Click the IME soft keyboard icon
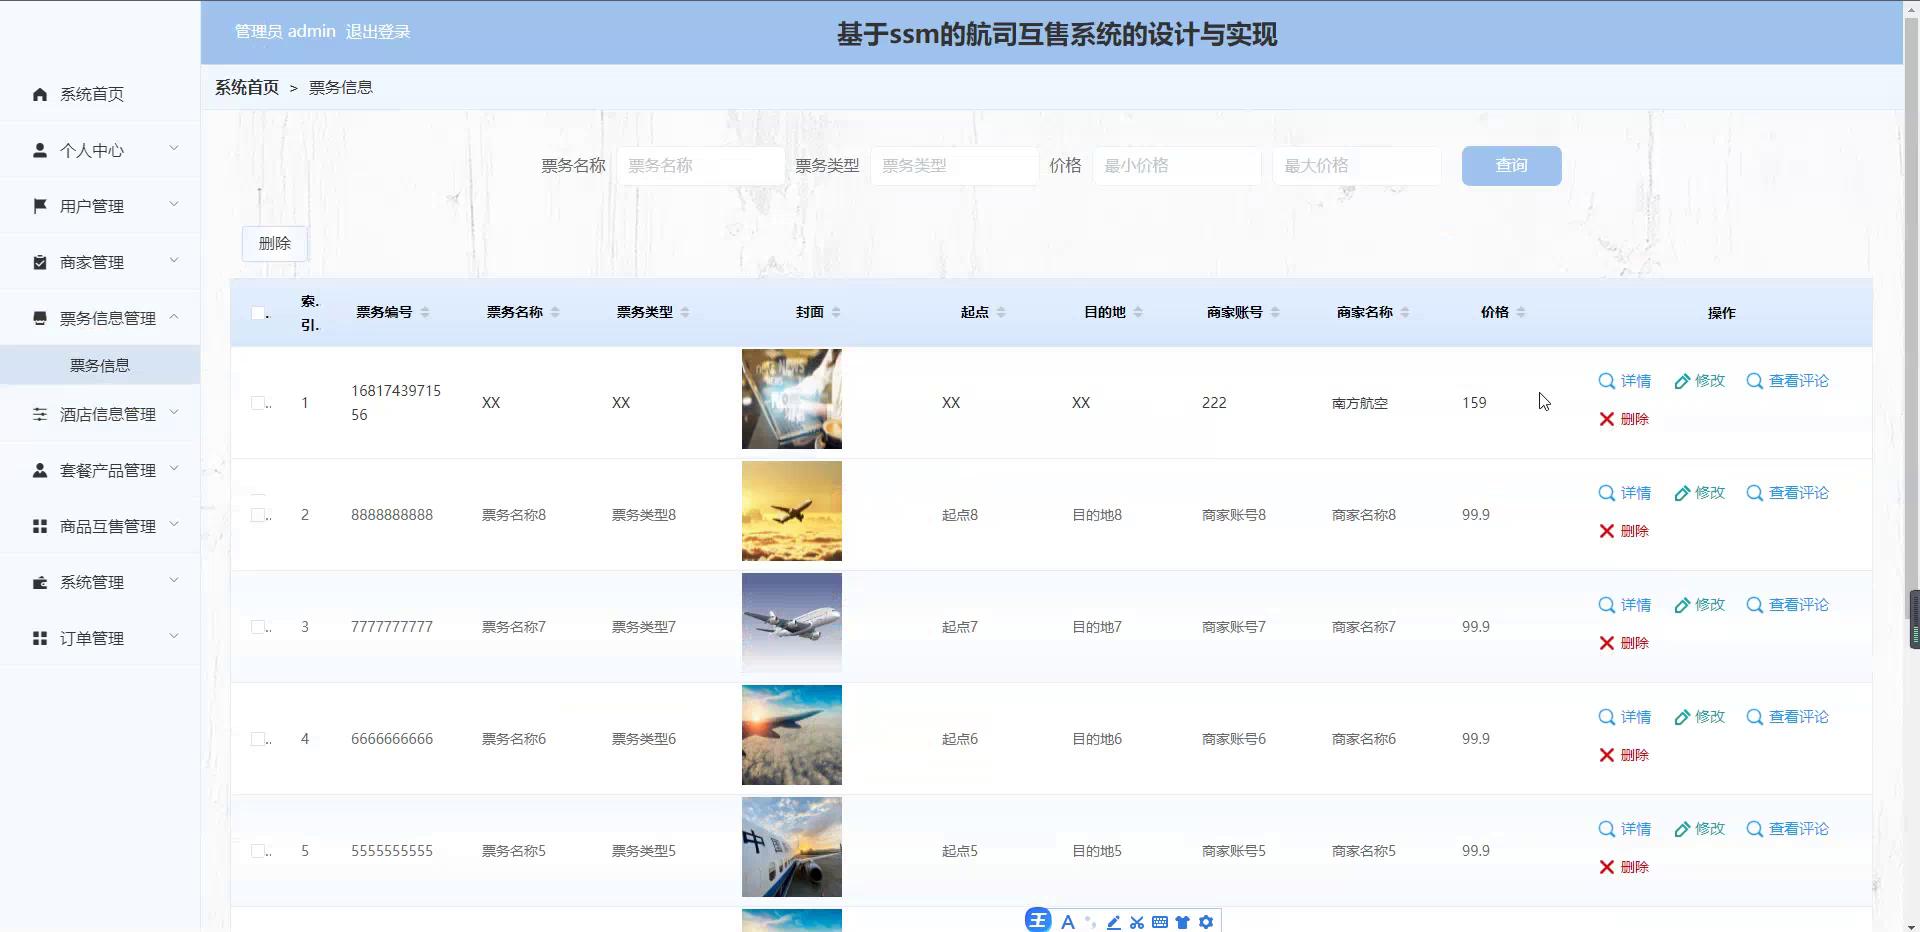Screen dimensions: 1920x932 pos(1160,922)
